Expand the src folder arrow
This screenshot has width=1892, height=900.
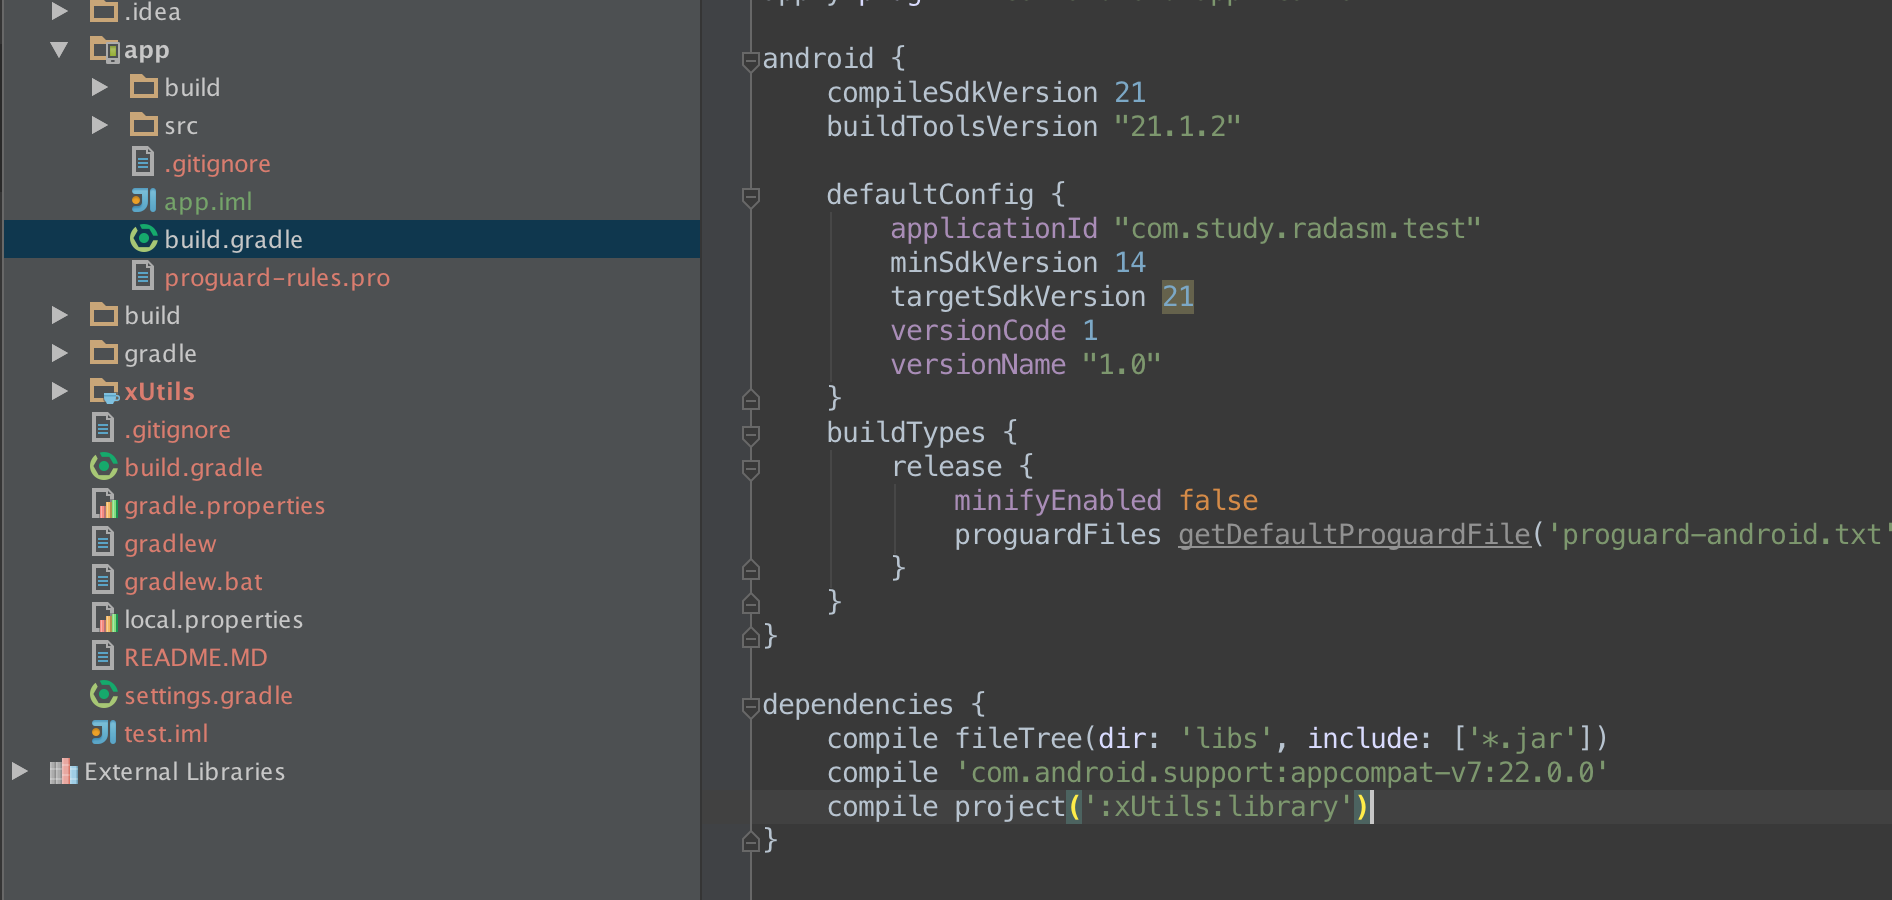pos(99,125)
